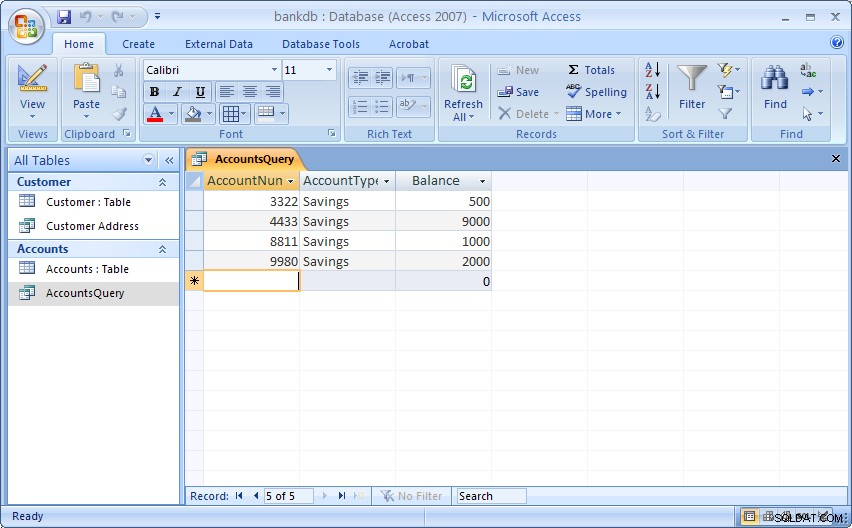Open Advanced filter options
852x528 pixels.
point(728,91)
